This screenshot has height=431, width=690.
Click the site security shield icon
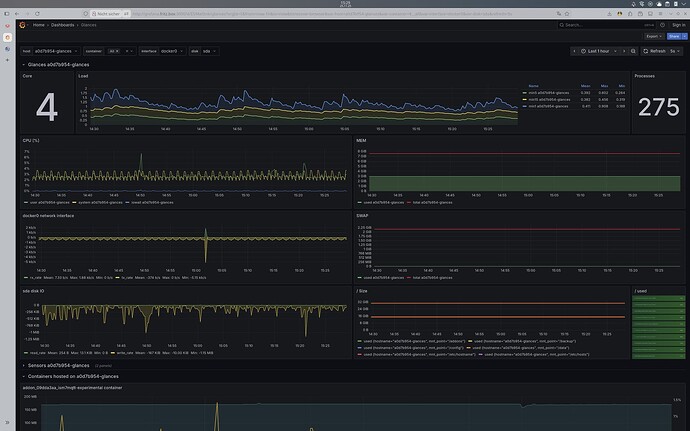[85, 14]
